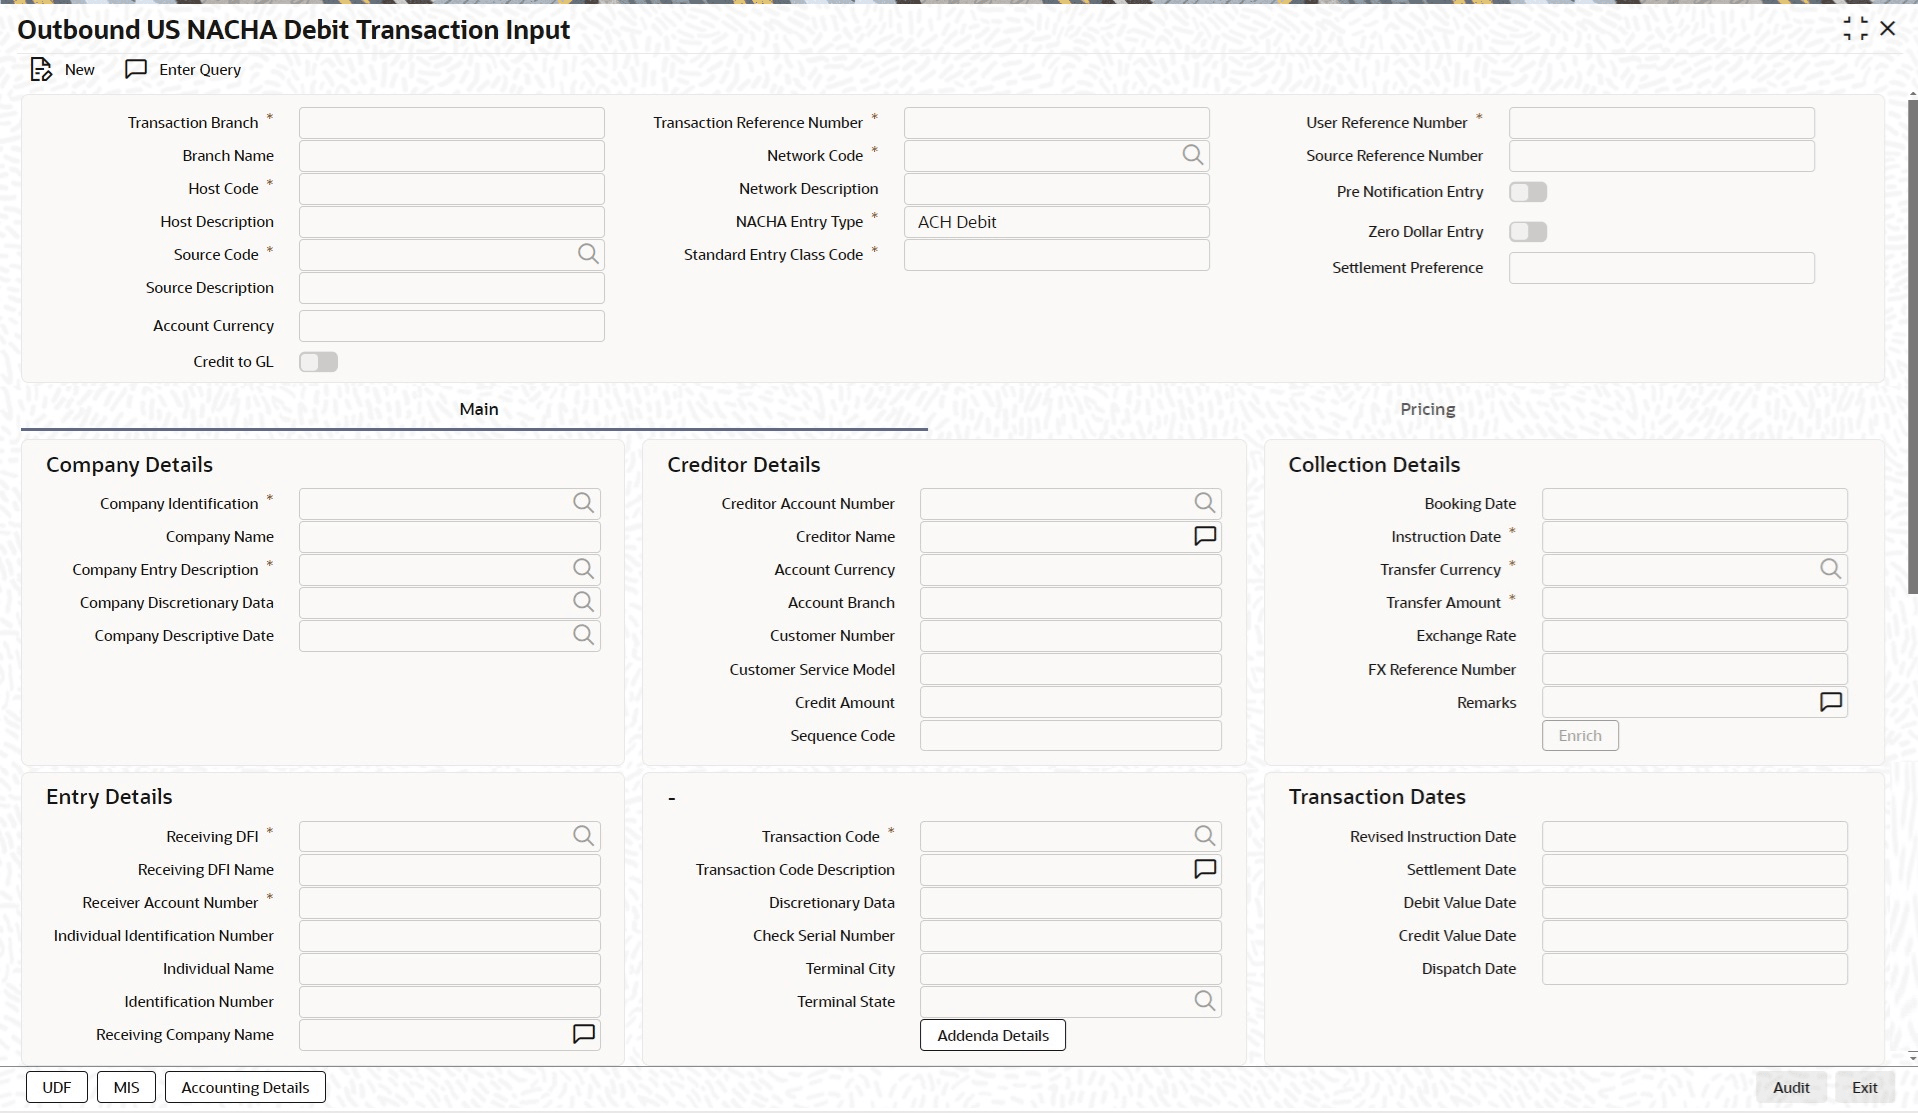Click the New document icon
Image resolution: width=1918 pixels, height=1113 pixels.
[41, 69]
